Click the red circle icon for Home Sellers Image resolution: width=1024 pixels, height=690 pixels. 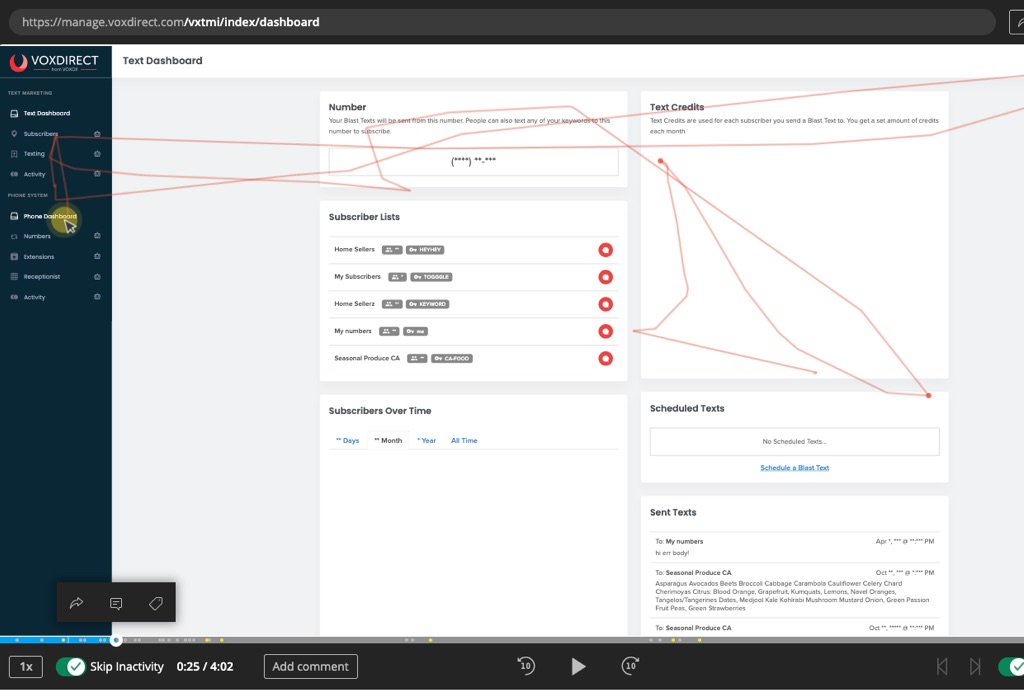click(605, 250)
